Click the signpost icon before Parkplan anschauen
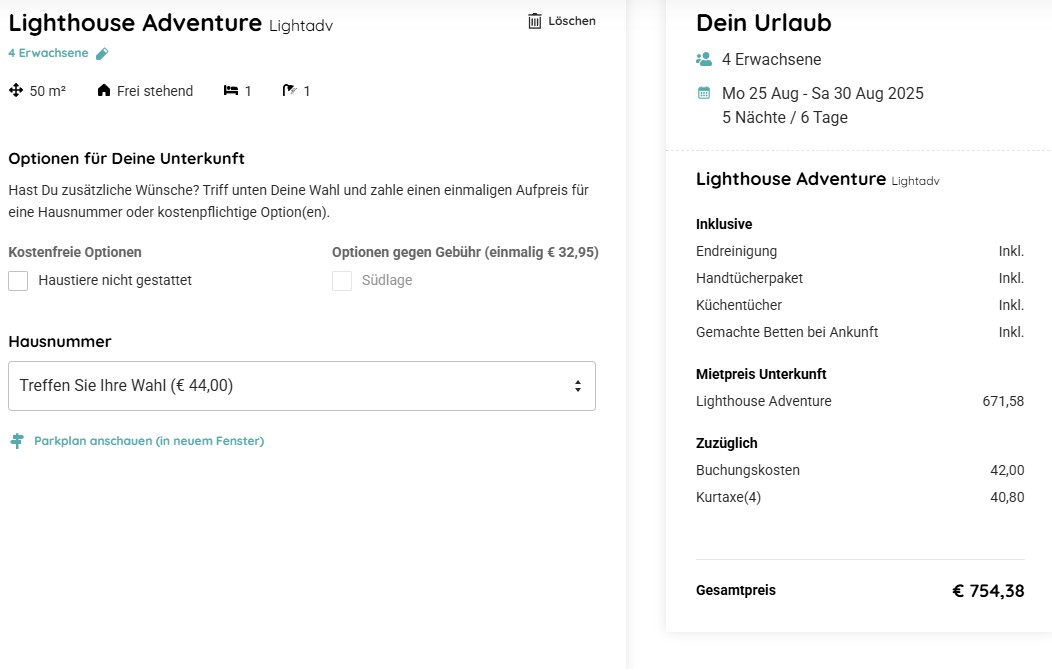Screen dimensions: 1052x670 point(17,441)
